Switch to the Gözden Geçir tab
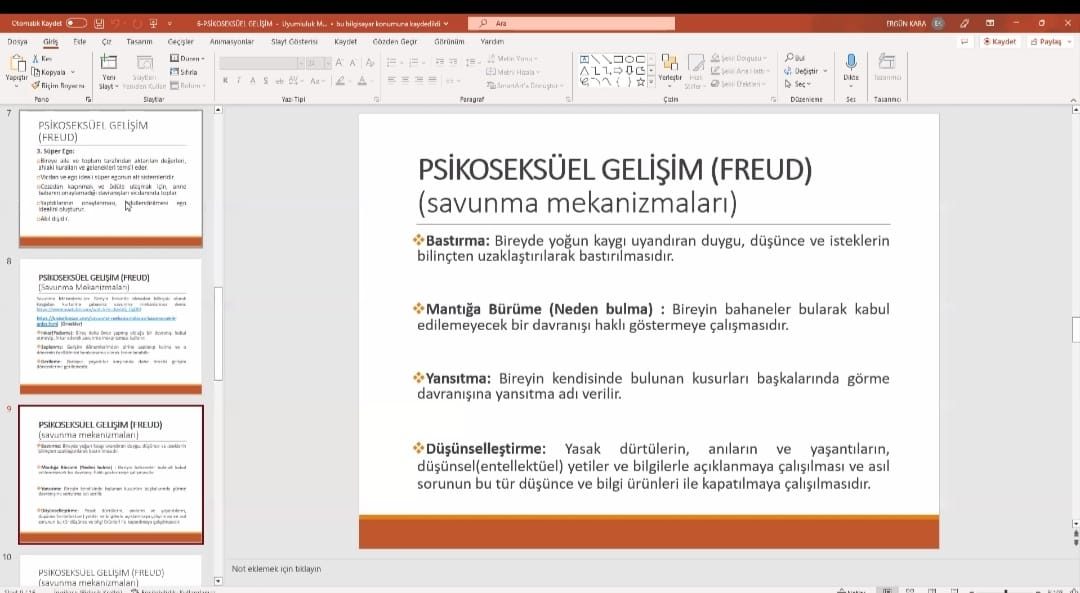 tap(395, 42)
